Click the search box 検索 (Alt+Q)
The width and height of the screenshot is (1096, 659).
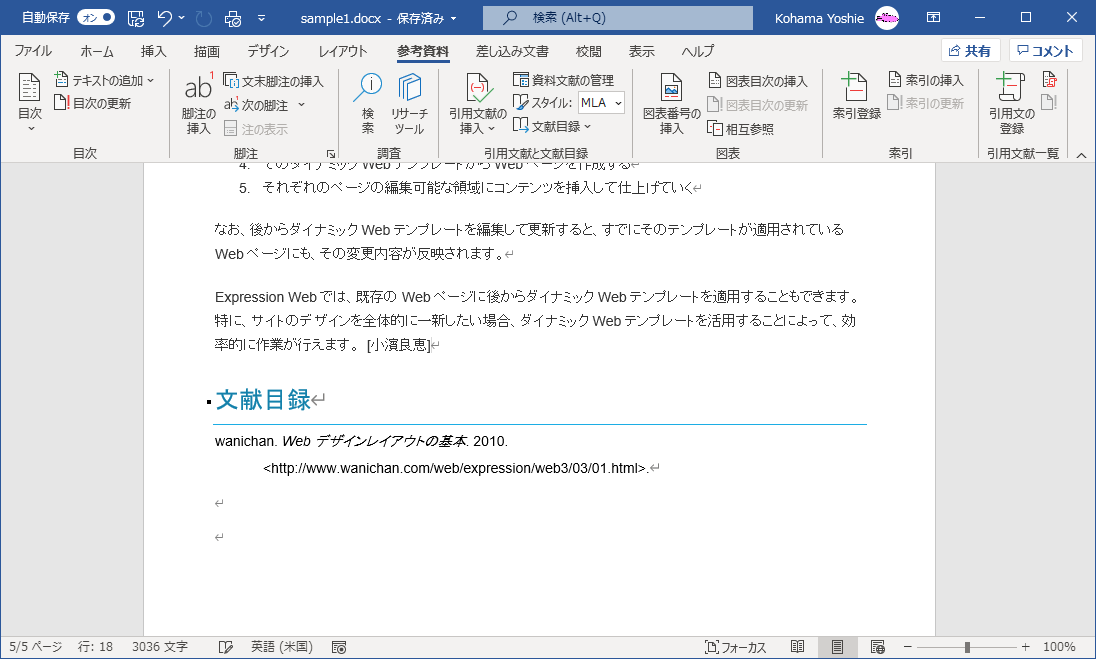tap(617, 18)
